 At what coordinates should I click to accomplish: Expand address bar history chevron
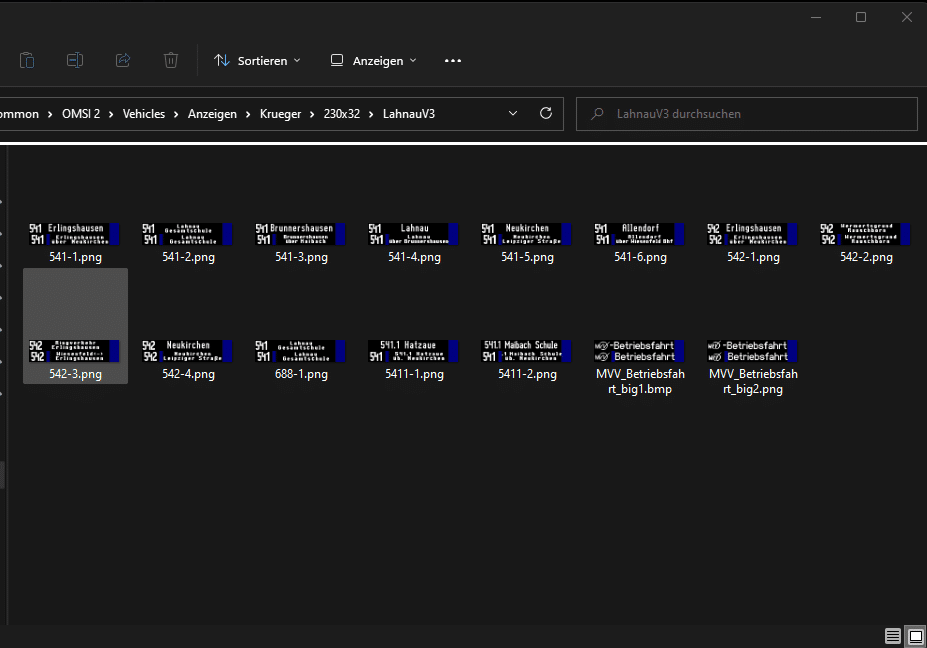click(513, 114)
